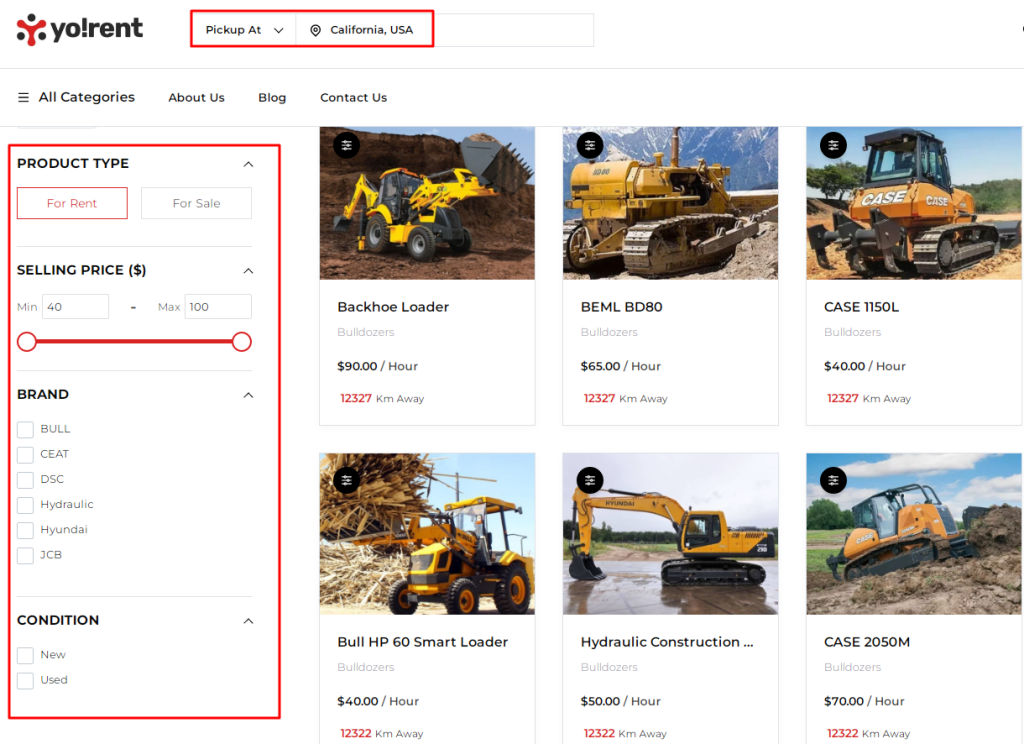
Task: Click the compare icon on CASE 1150L image
Action: click(x=832, y=144)
